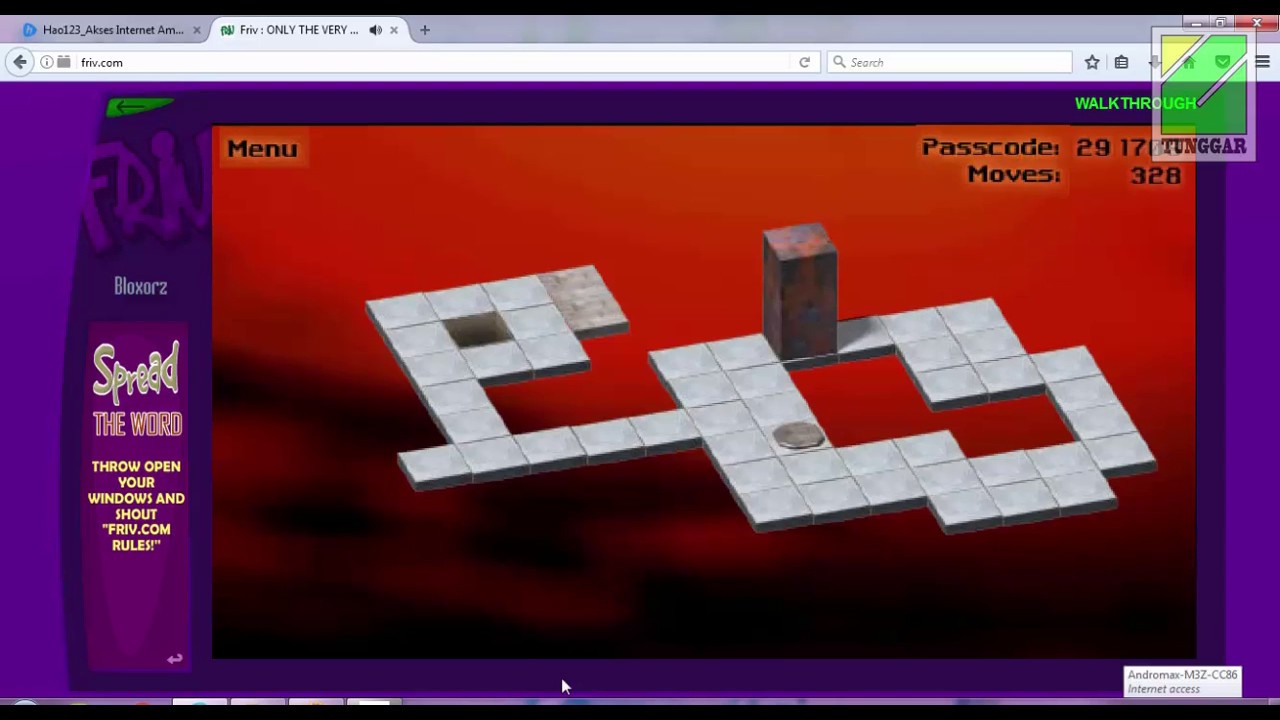Click the friv.com address bar
This screenshot has height=720, width=1280.
pyautogui.click(x=430, y=62)
